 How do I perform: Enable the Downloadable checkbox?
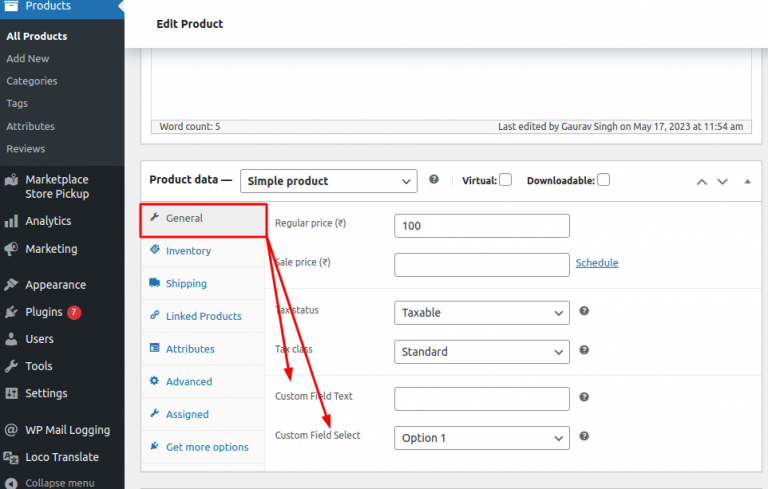click(x=603, y=180)
